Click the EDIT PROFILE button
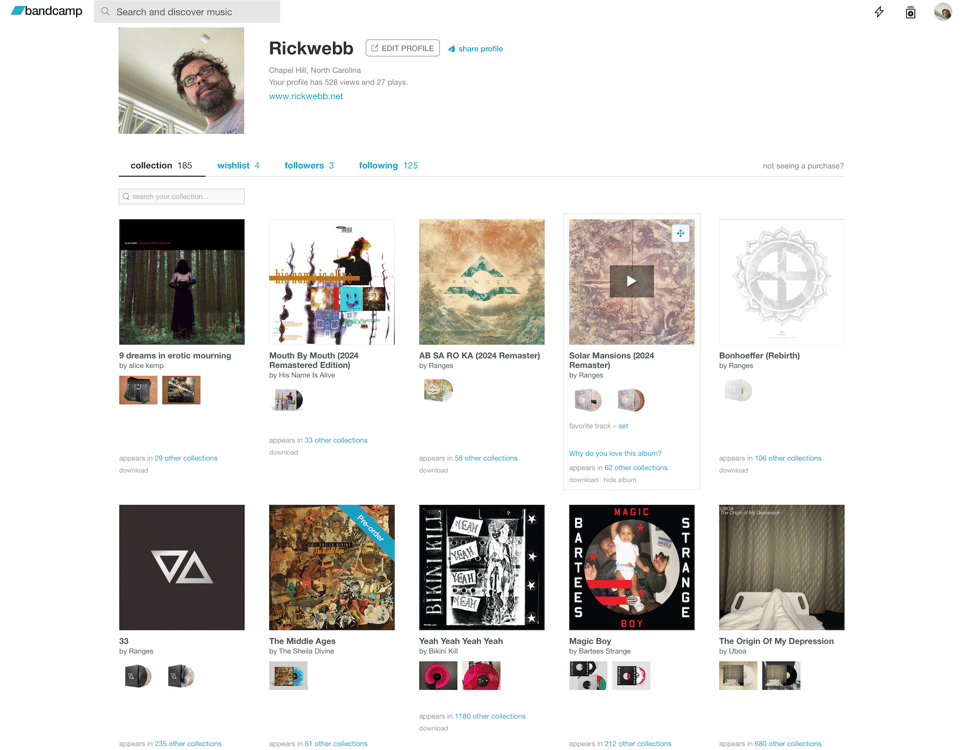 coord(402,48)
